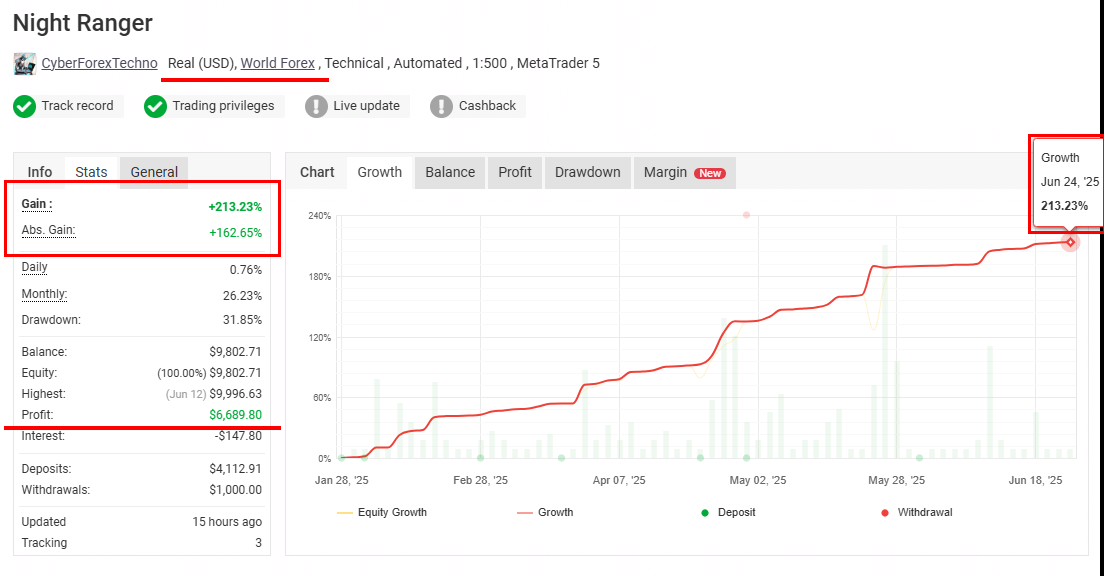Screen dimensions: 1104x576
Task: Click the Margin tab New badge
Action: click(710, 173)
